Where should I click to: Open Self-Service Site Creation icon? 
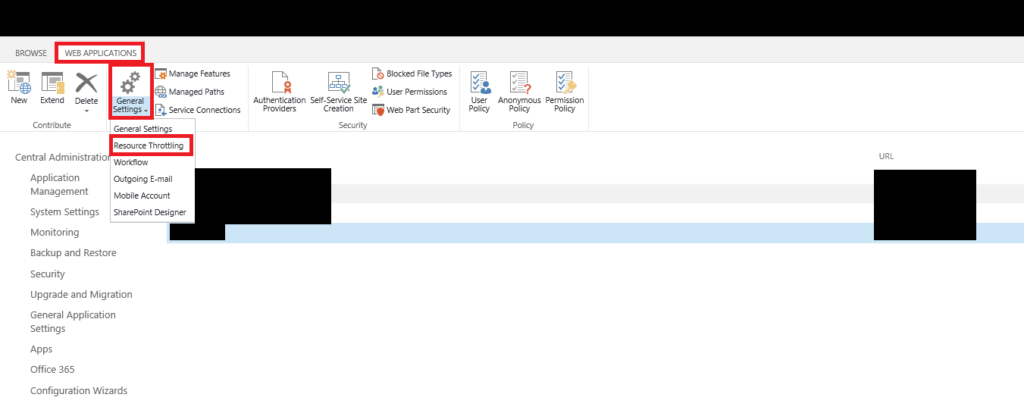[x=338, y=82]
